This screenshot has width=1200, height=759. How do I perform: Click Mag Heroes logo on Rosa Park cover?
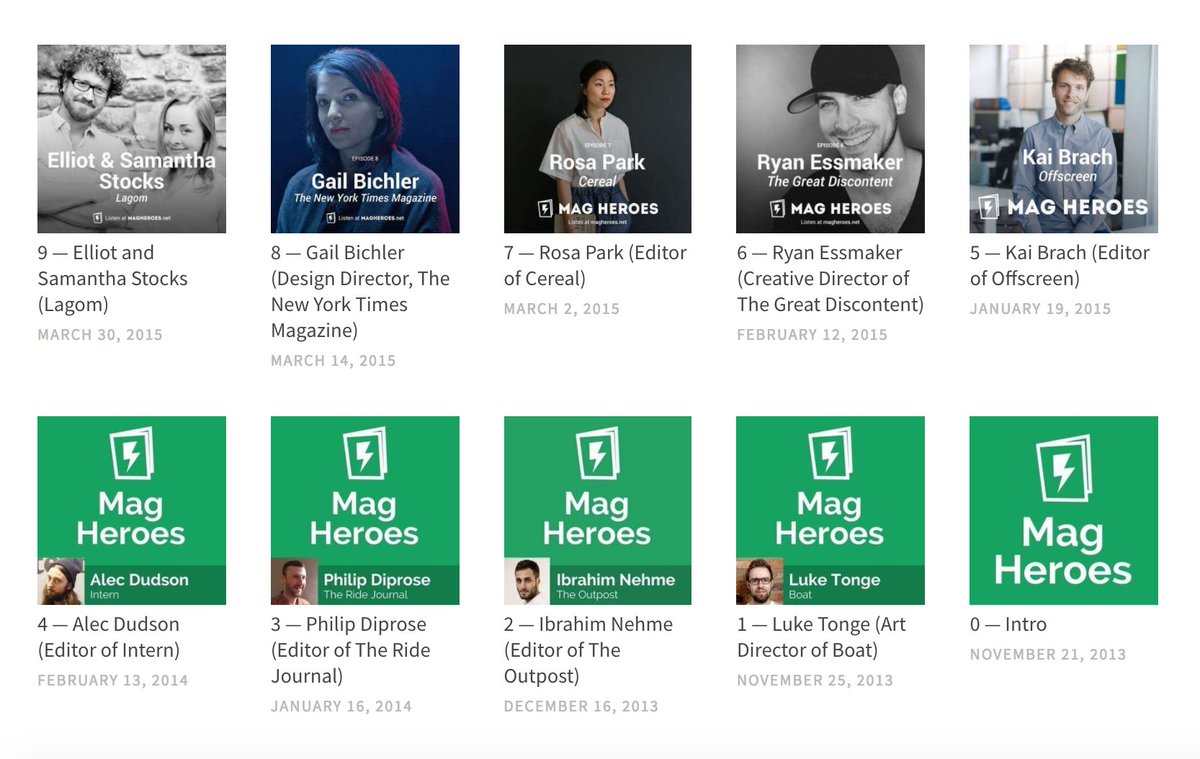click(598, 208)
